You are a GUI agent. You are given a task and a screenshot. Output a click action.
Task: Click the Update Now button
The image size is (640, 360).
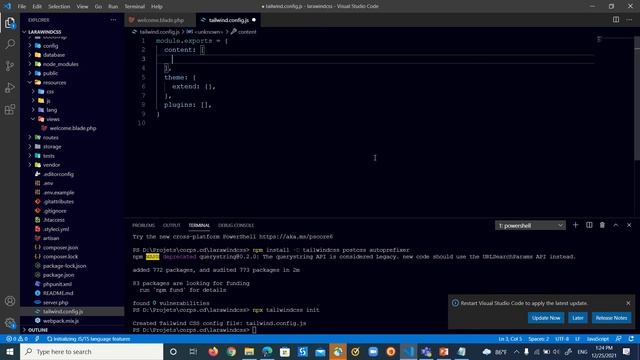click(546, 318)
